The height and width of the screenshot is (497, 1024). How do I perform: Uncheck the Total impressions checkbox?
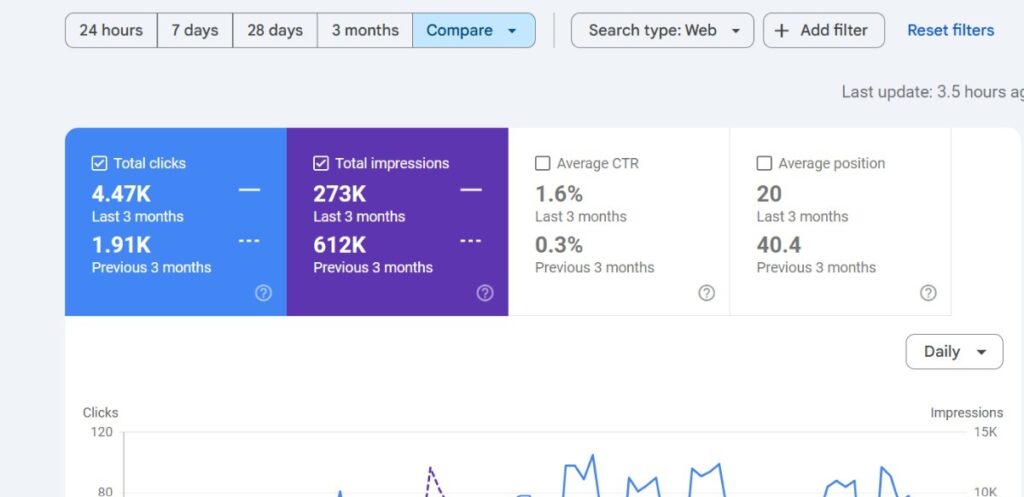coord(321,163)
